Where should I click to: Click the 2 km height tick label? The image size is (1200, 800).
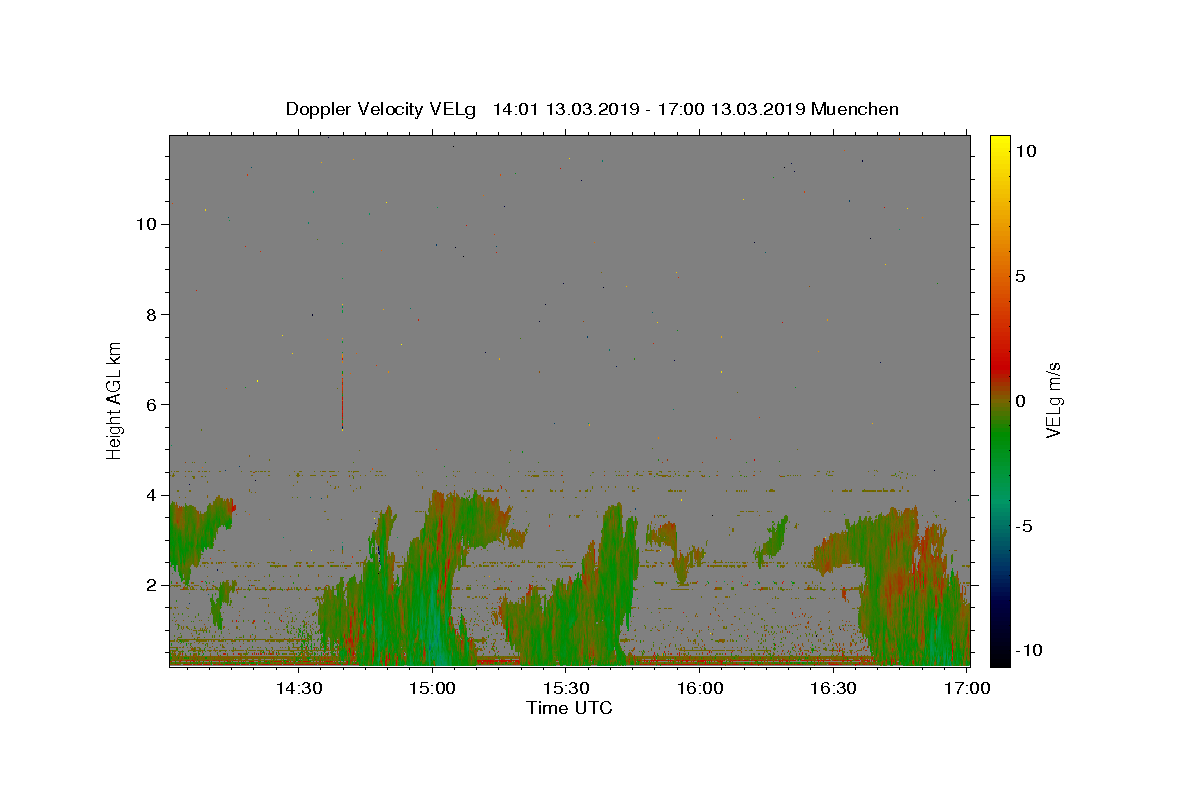153,585
